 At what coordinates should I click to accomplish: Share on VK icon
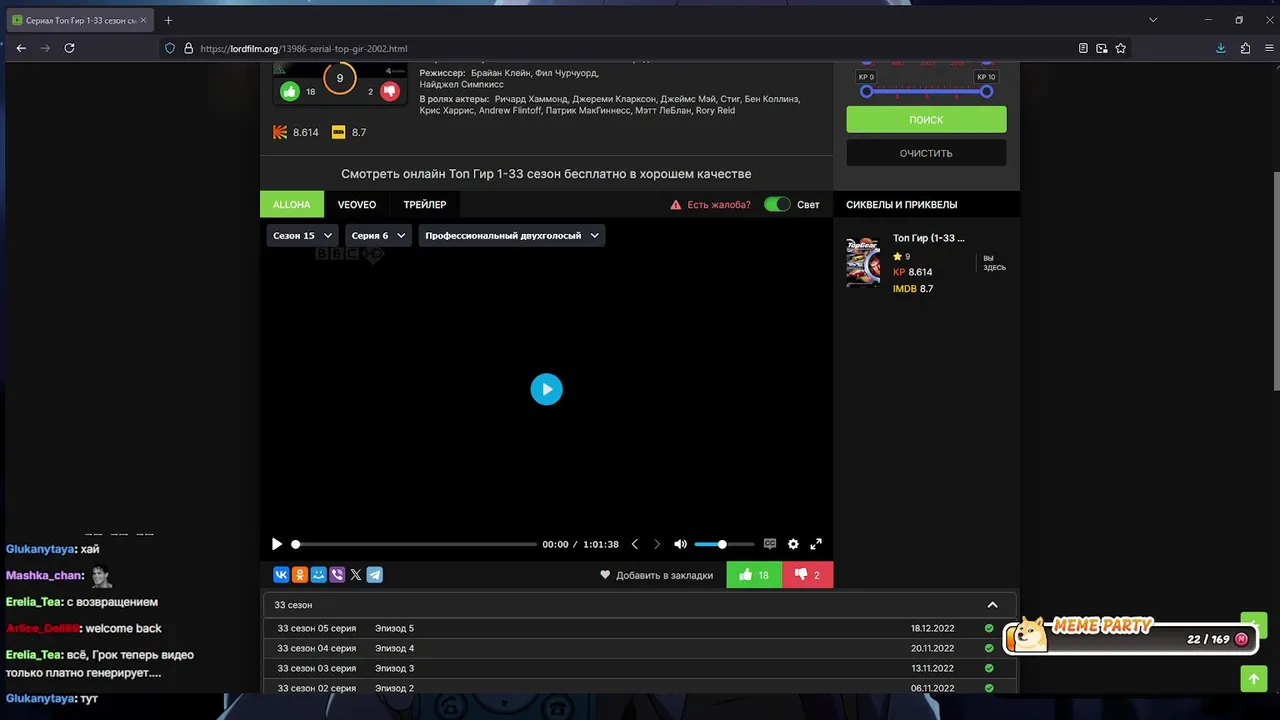click(281, 575)
